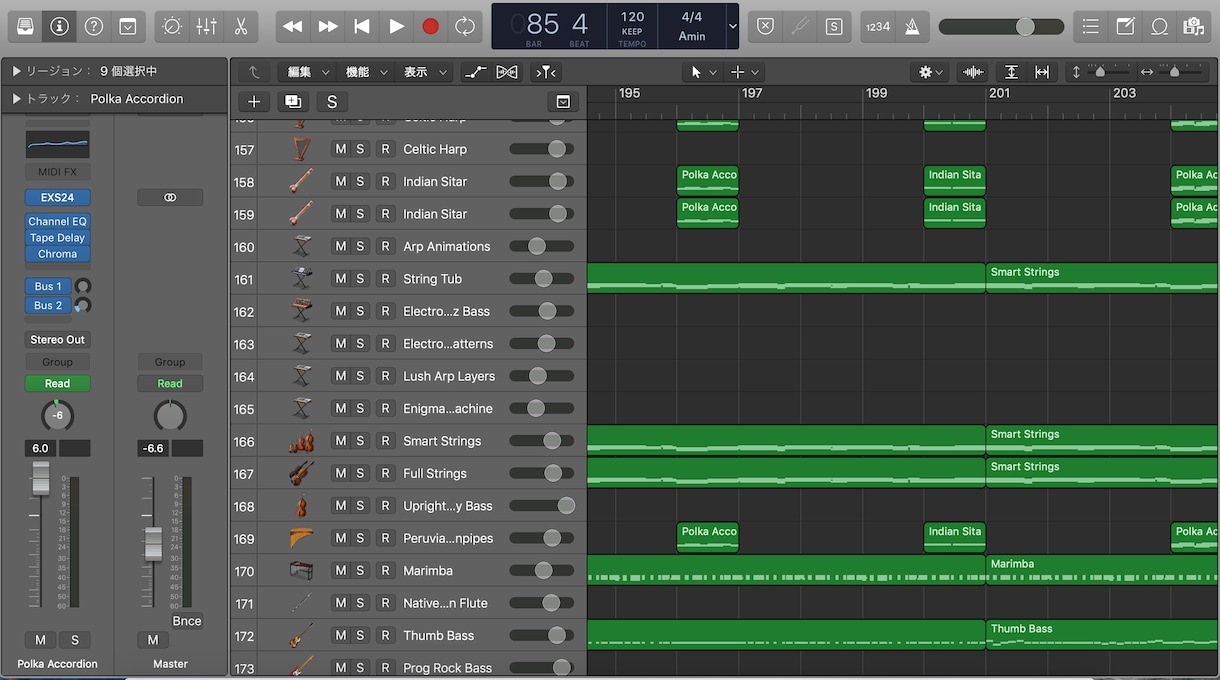Open List Editors icon
Screen dimensions: 1220x680
[1091, 27]
